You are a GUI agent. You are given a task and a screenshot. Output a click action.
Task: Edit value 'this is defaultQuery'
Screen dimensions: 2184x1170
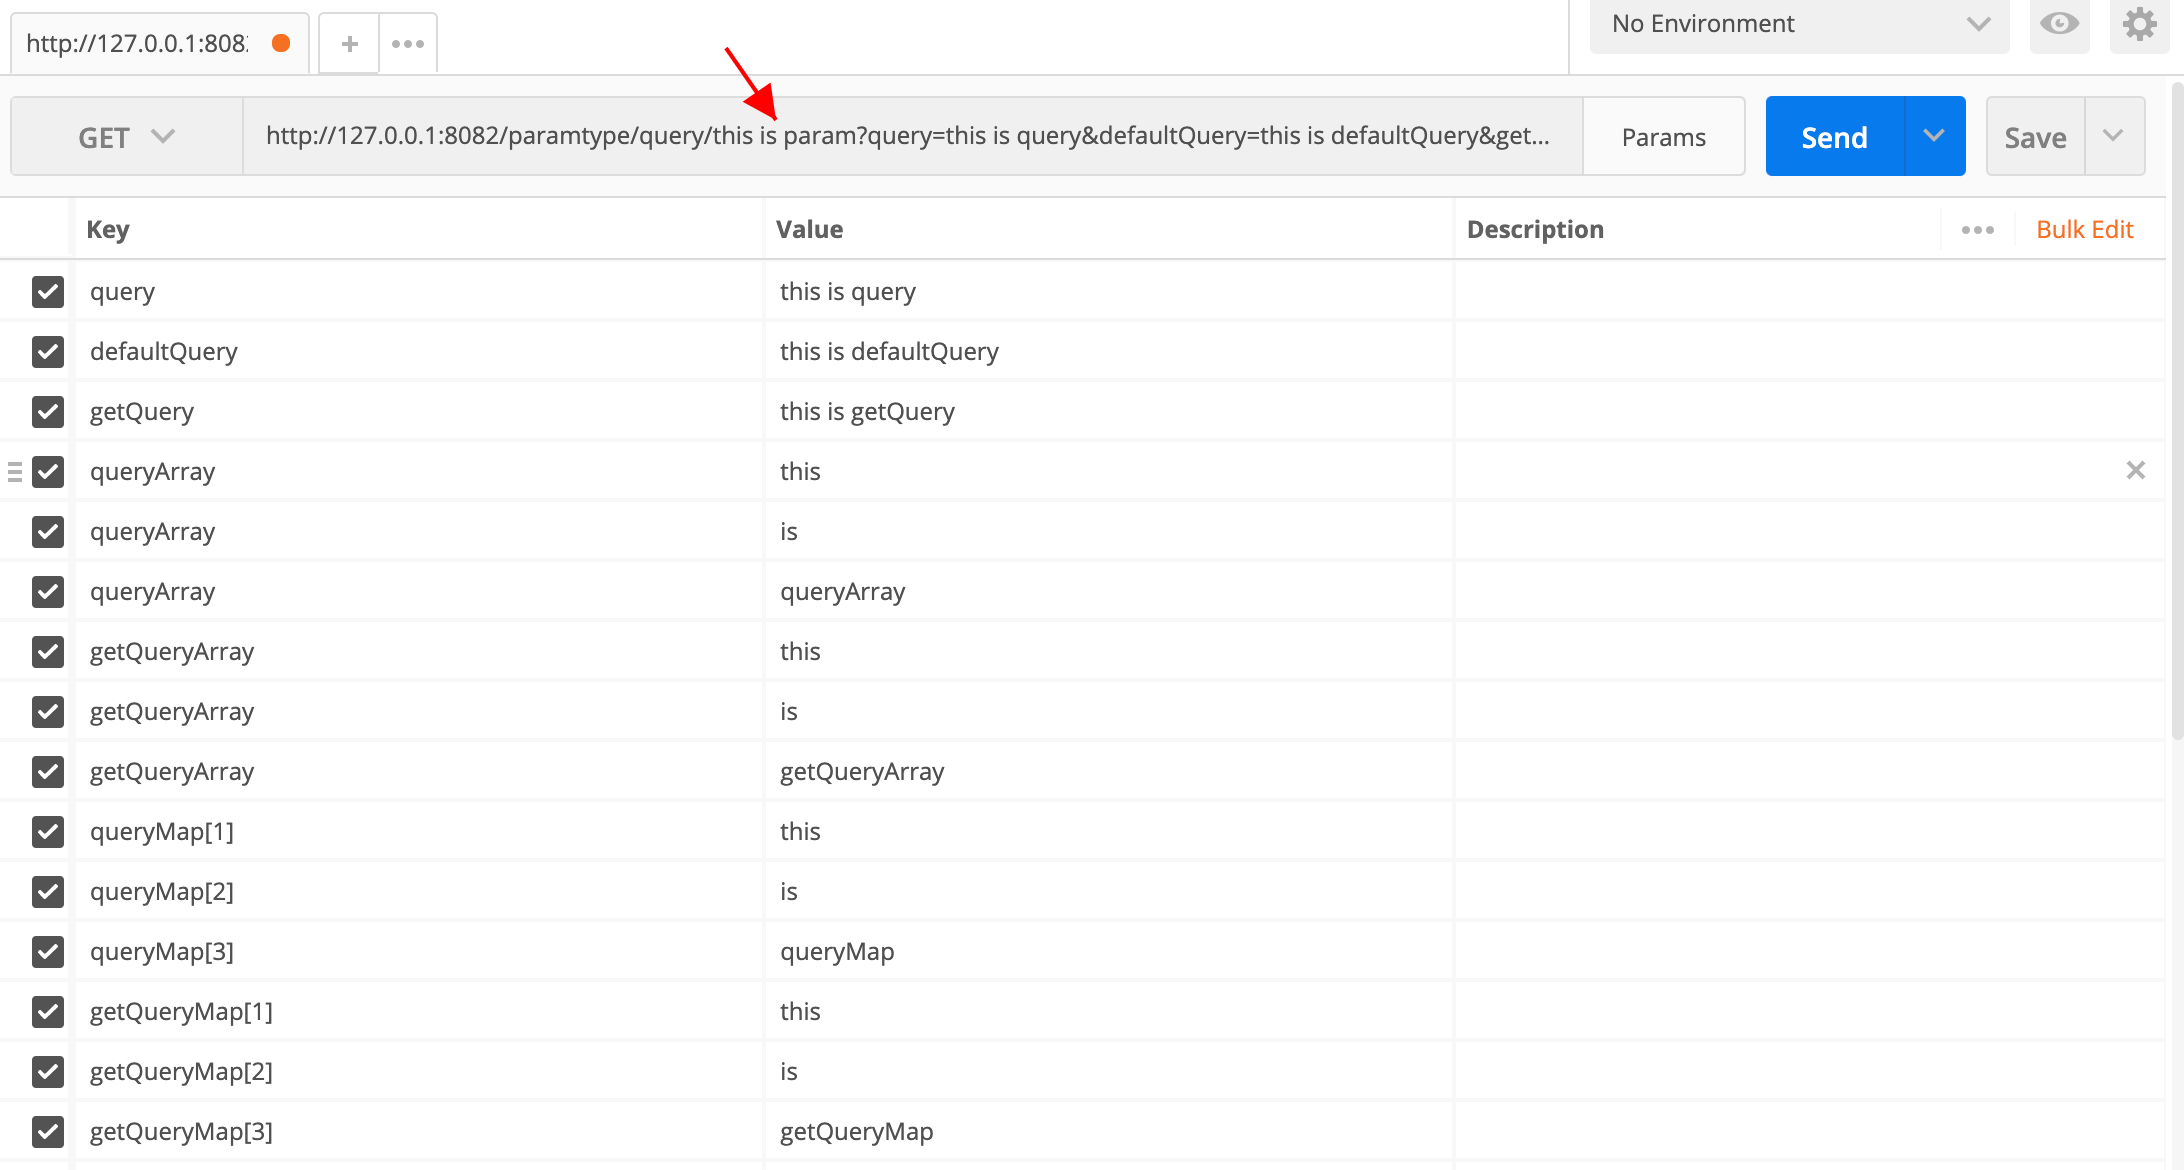click(1108, 351)
